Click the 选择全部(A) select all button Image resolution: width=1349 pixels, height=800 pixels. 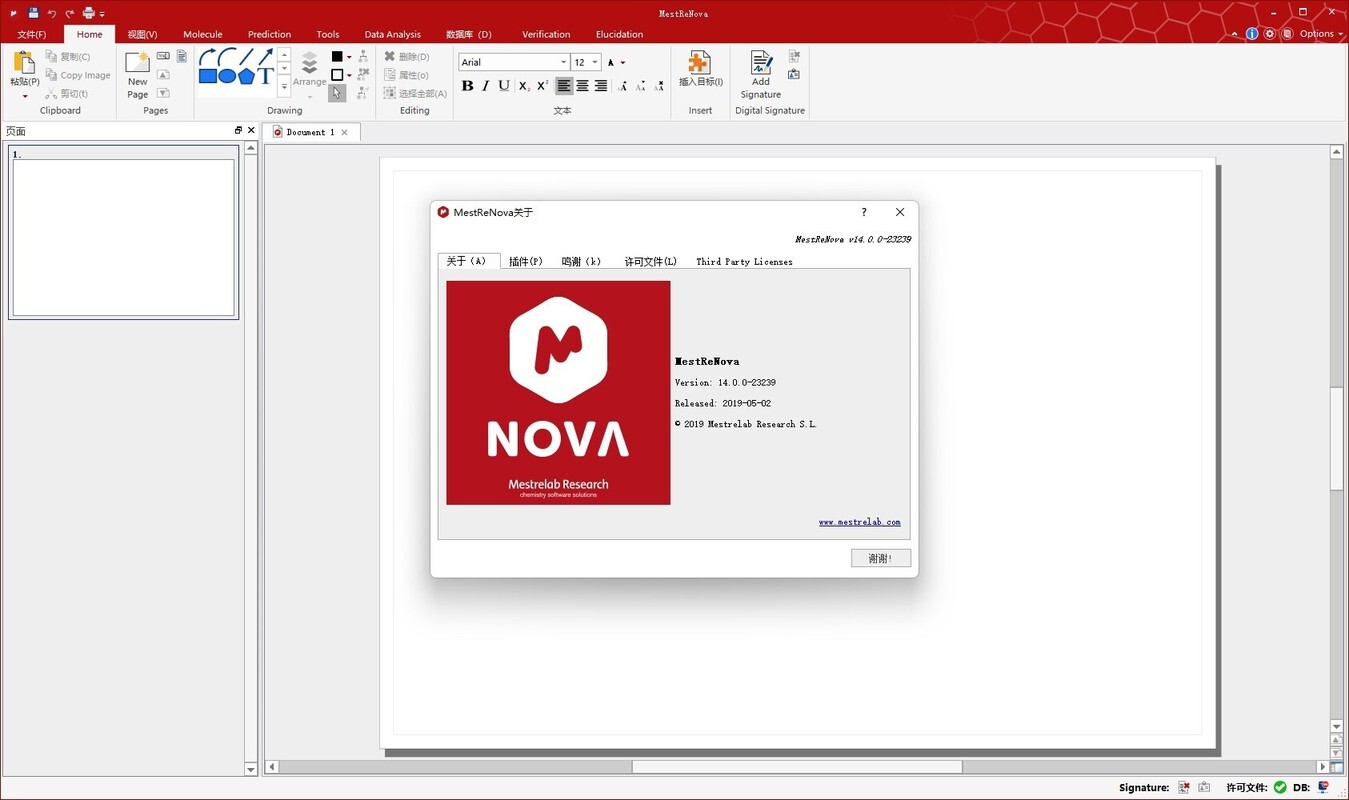[415, 93]
